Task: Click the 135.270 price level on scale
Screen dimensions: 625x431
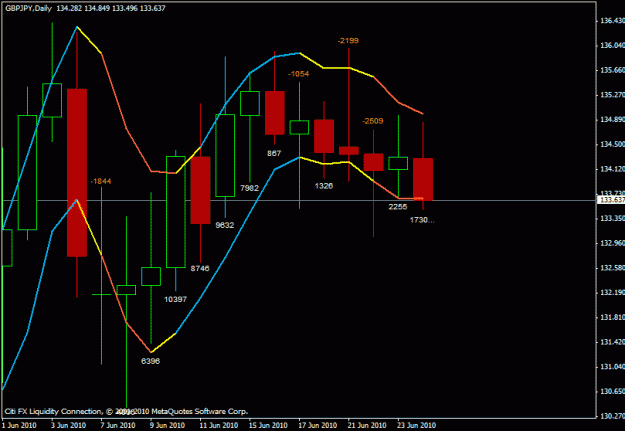Action: click(x=612, y=95)
